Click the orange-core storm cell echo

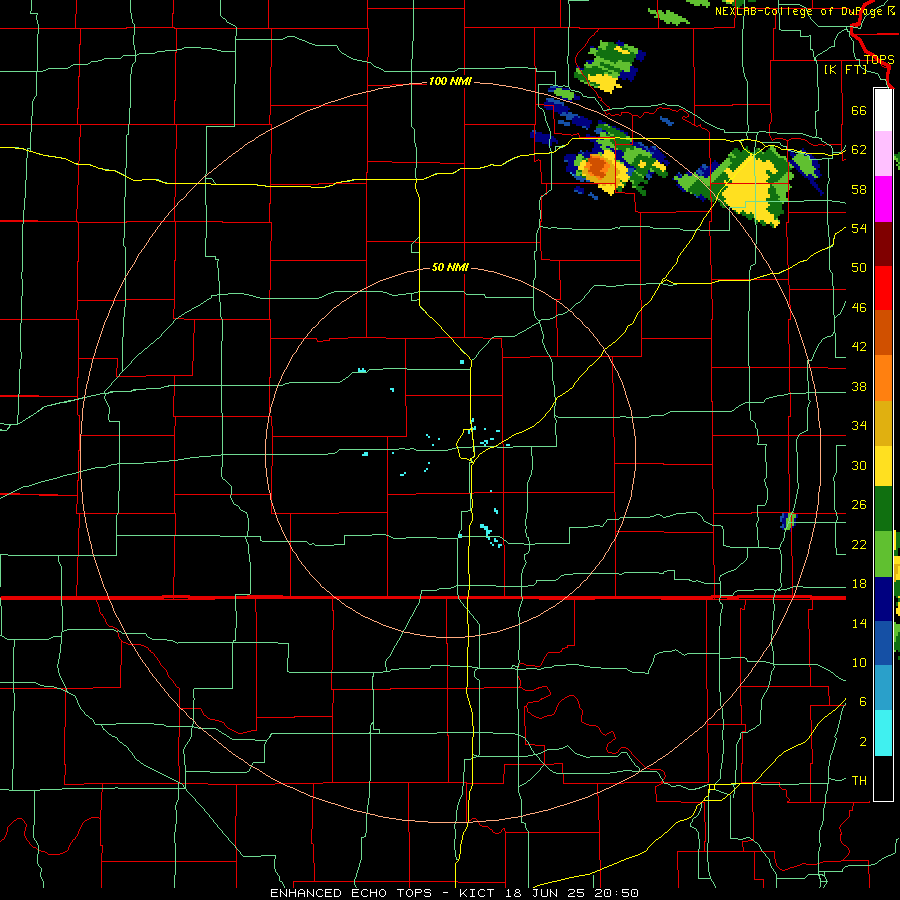click(x=599, y=168)
